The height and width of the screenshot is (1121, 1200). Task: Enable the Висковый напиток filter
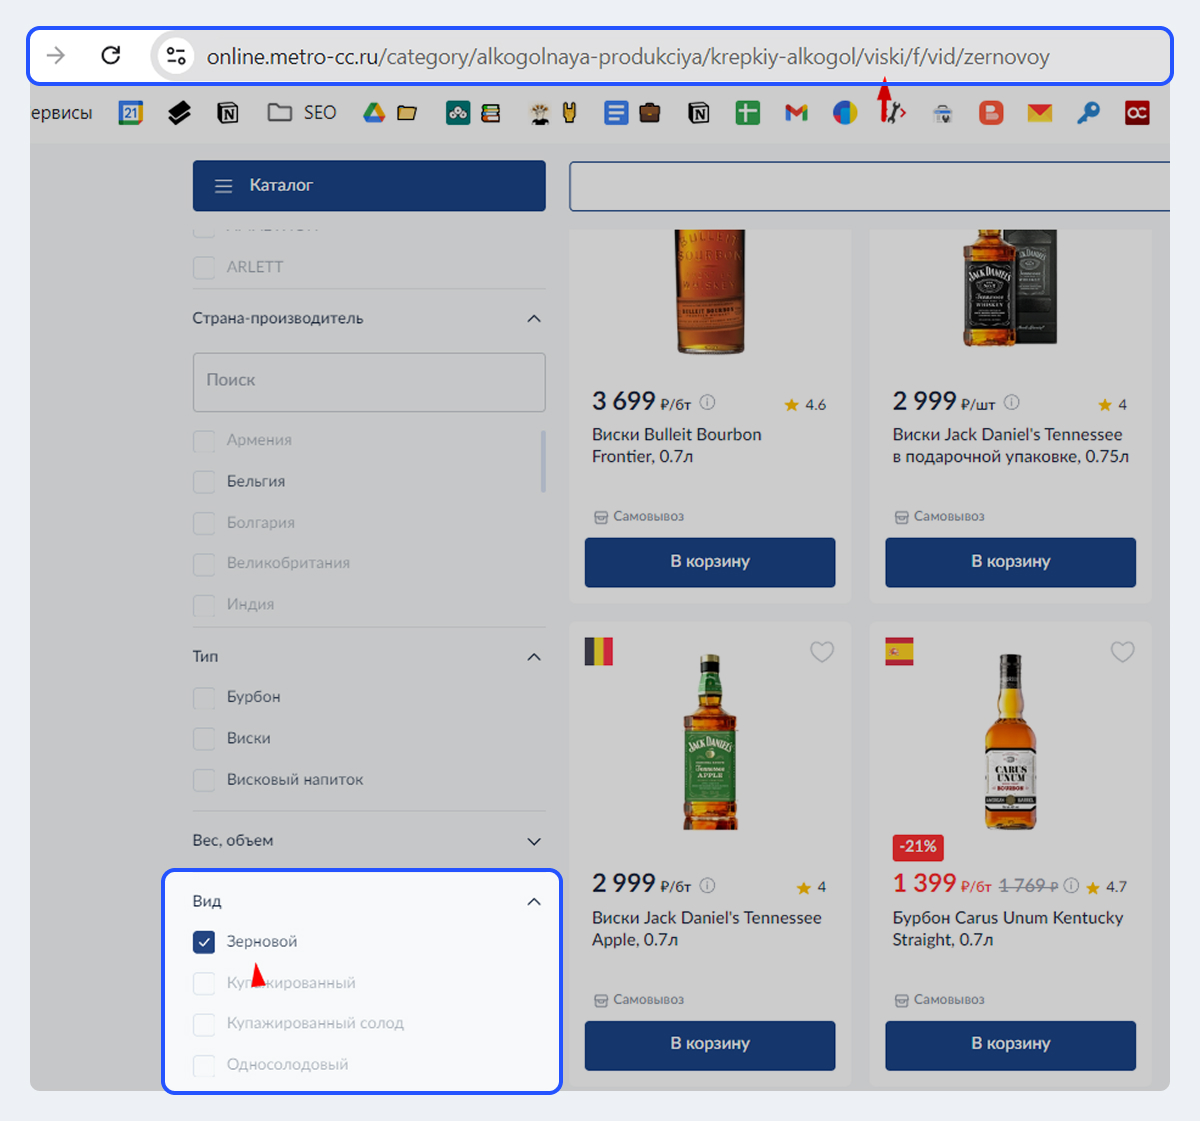point(204,779)
